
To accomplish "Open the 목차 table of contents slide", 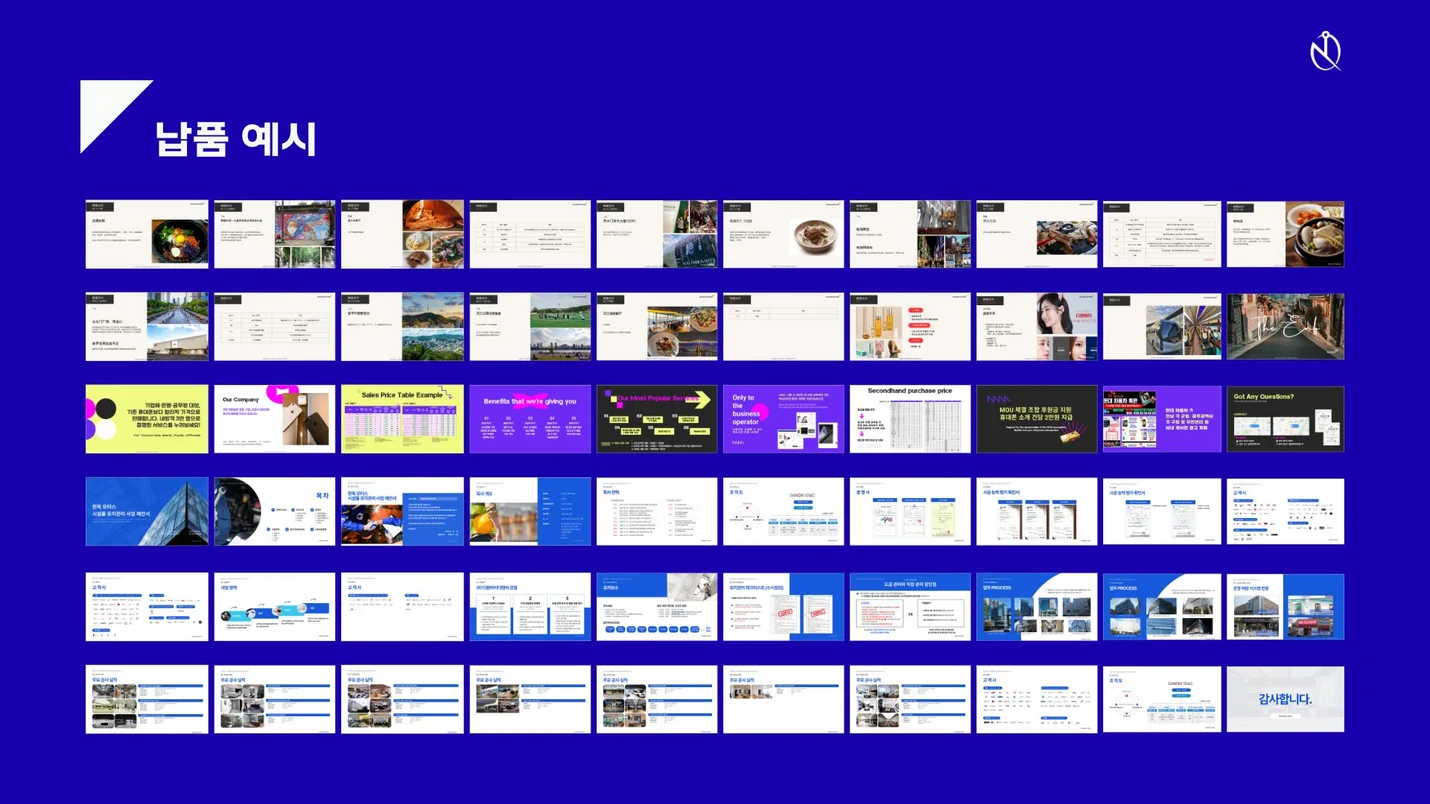I will tap(274, 511).
